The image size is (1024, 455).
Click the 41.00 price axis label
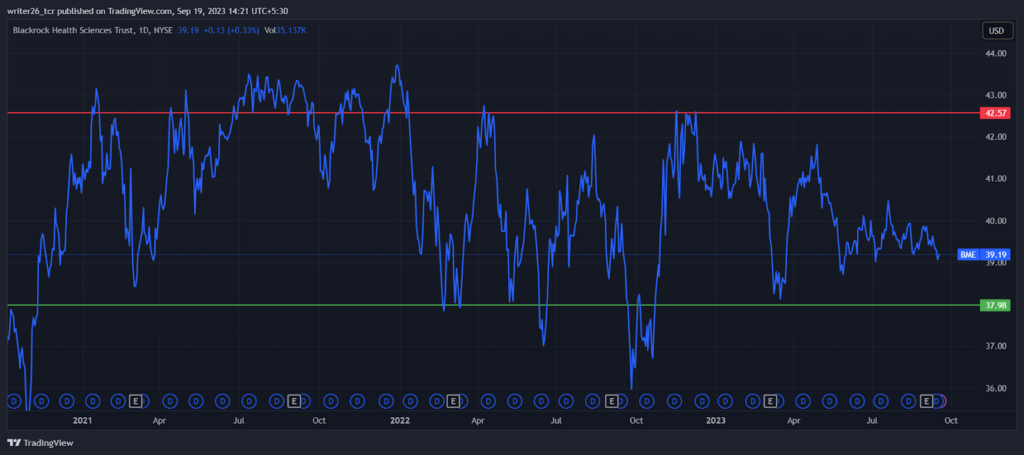[x=995, y=179]
